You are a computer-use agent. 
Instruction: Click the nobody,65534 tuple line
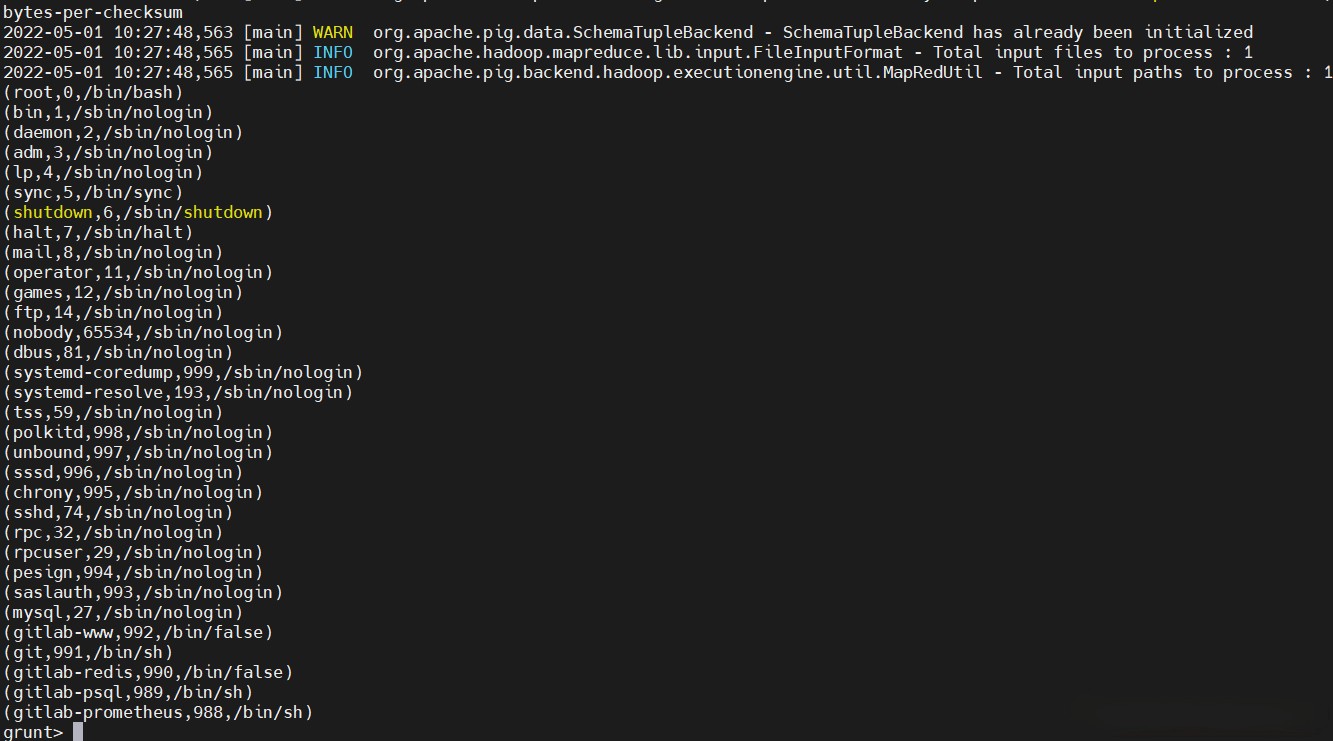point(143,332)
